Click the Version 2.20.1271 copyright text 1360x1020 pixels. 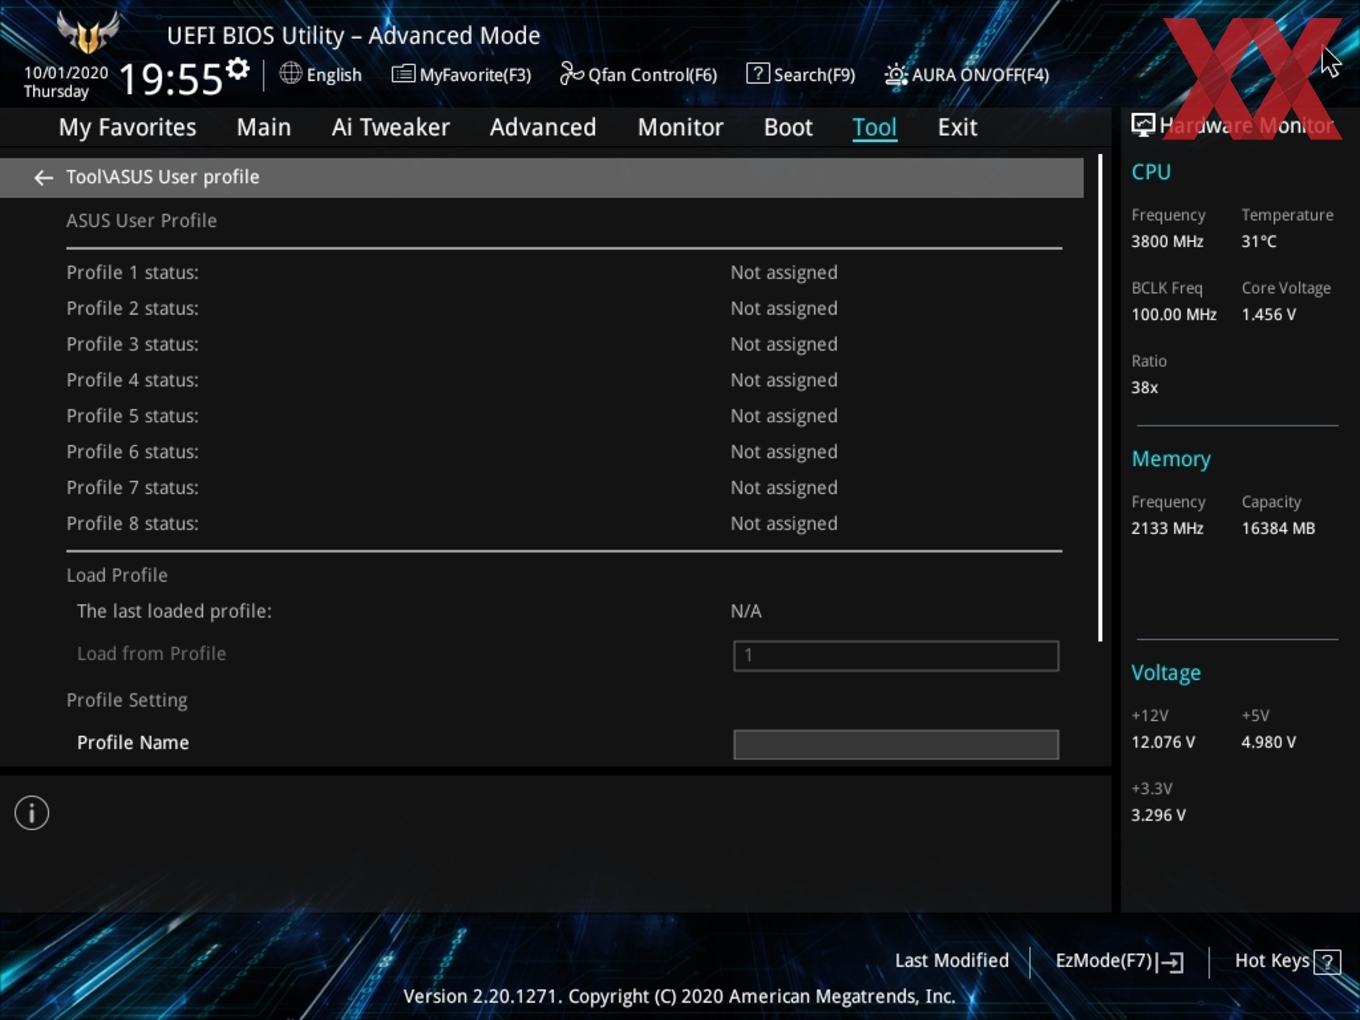pos(679,997)
